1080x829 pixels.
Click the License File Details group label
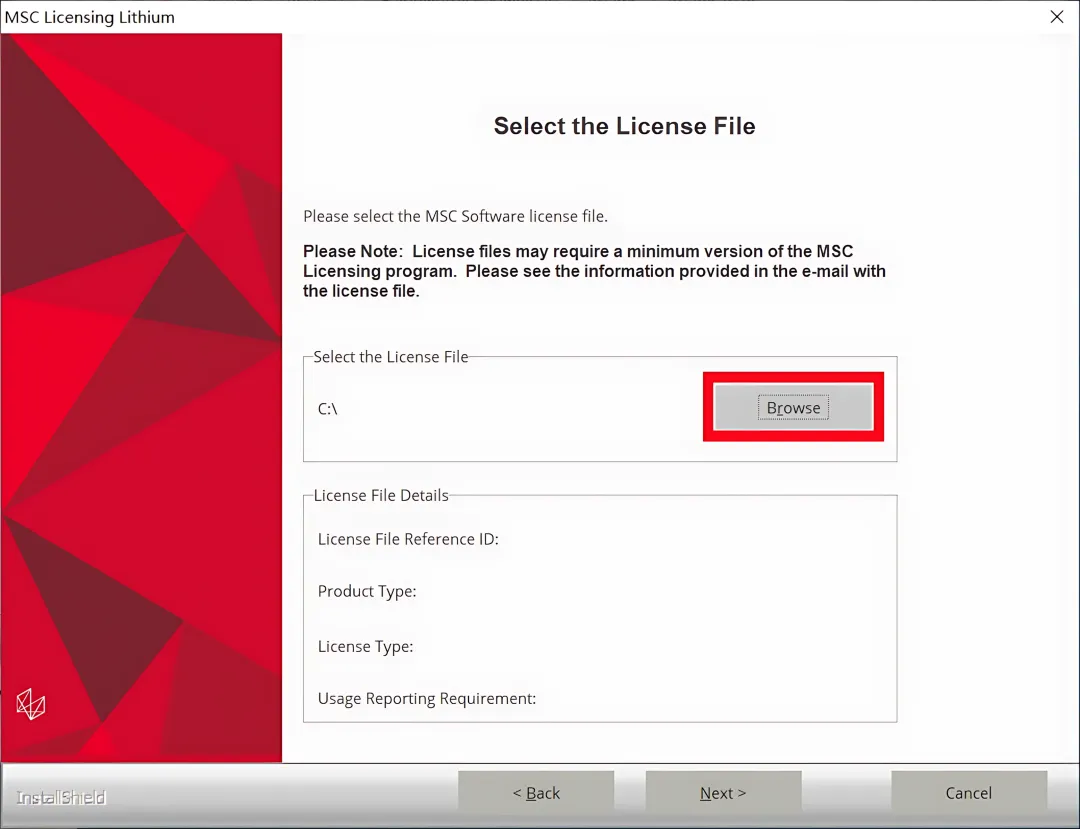pyautogui.click(x=381, y=495)
